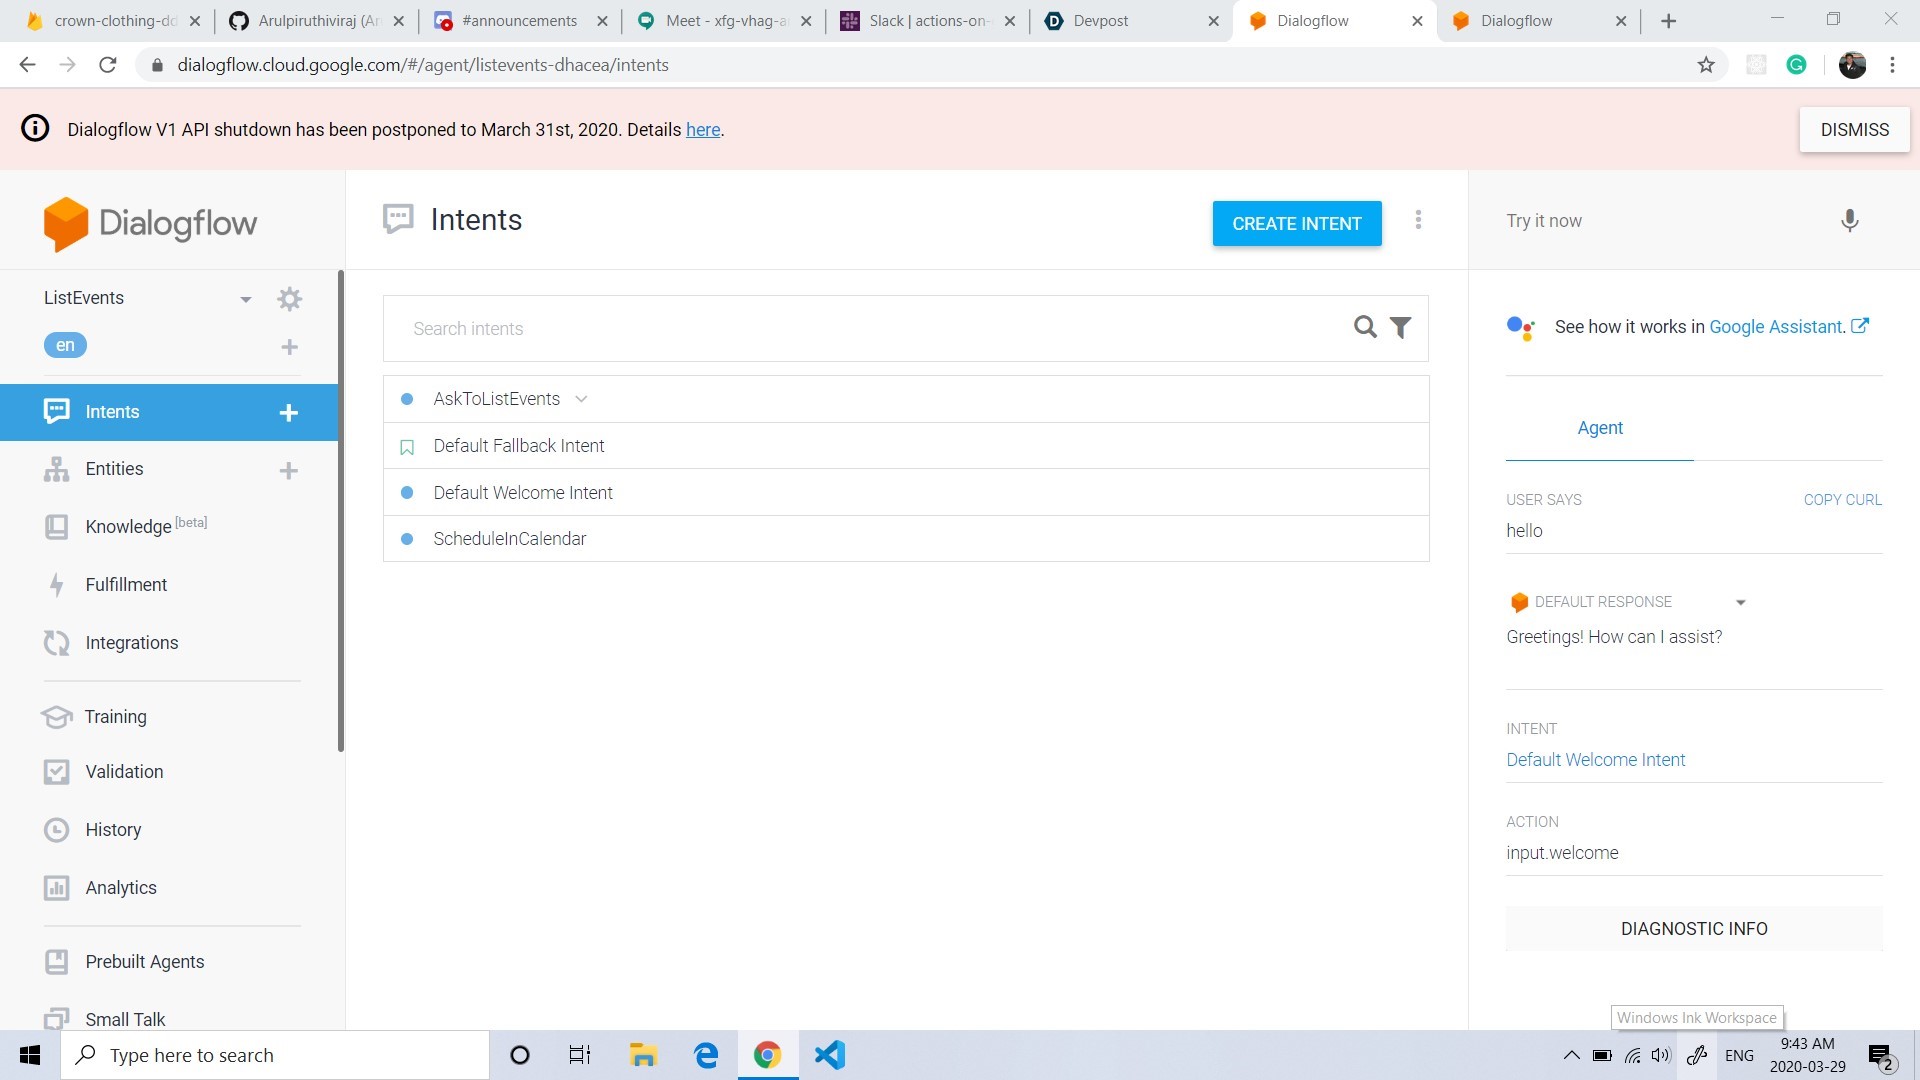Switch to the Devpost browser tab
The image size is (1920, 1080).
[1101, 21]
